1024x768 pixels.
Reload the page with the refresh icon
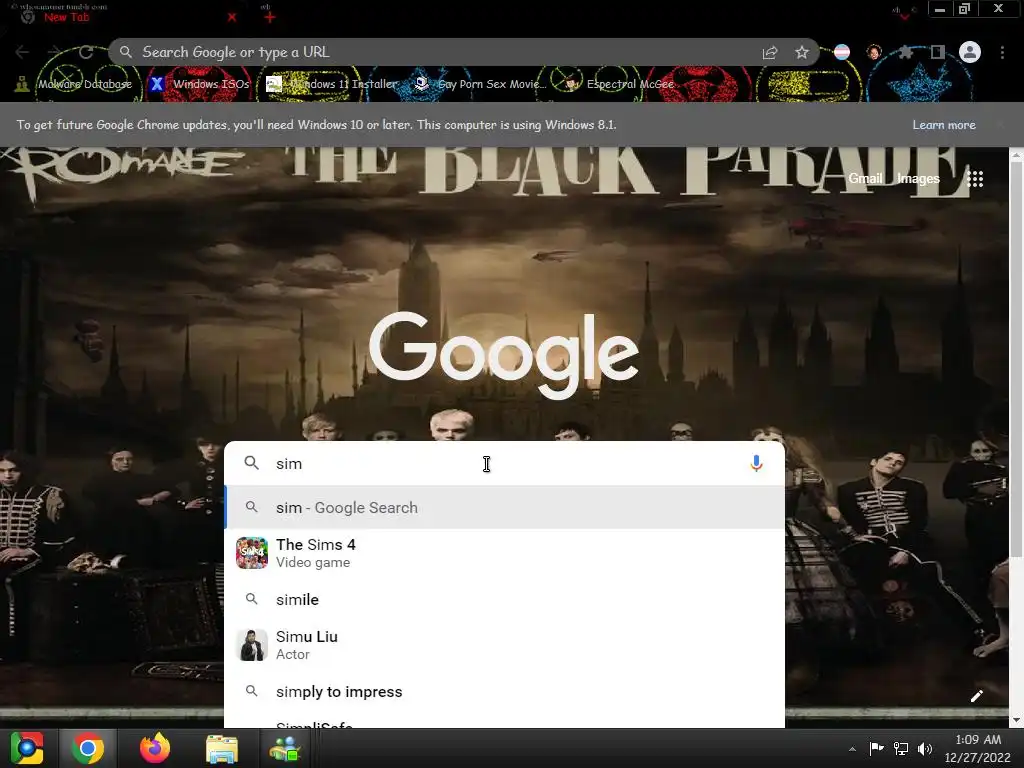pyautogui.click(x=86, y=52)
